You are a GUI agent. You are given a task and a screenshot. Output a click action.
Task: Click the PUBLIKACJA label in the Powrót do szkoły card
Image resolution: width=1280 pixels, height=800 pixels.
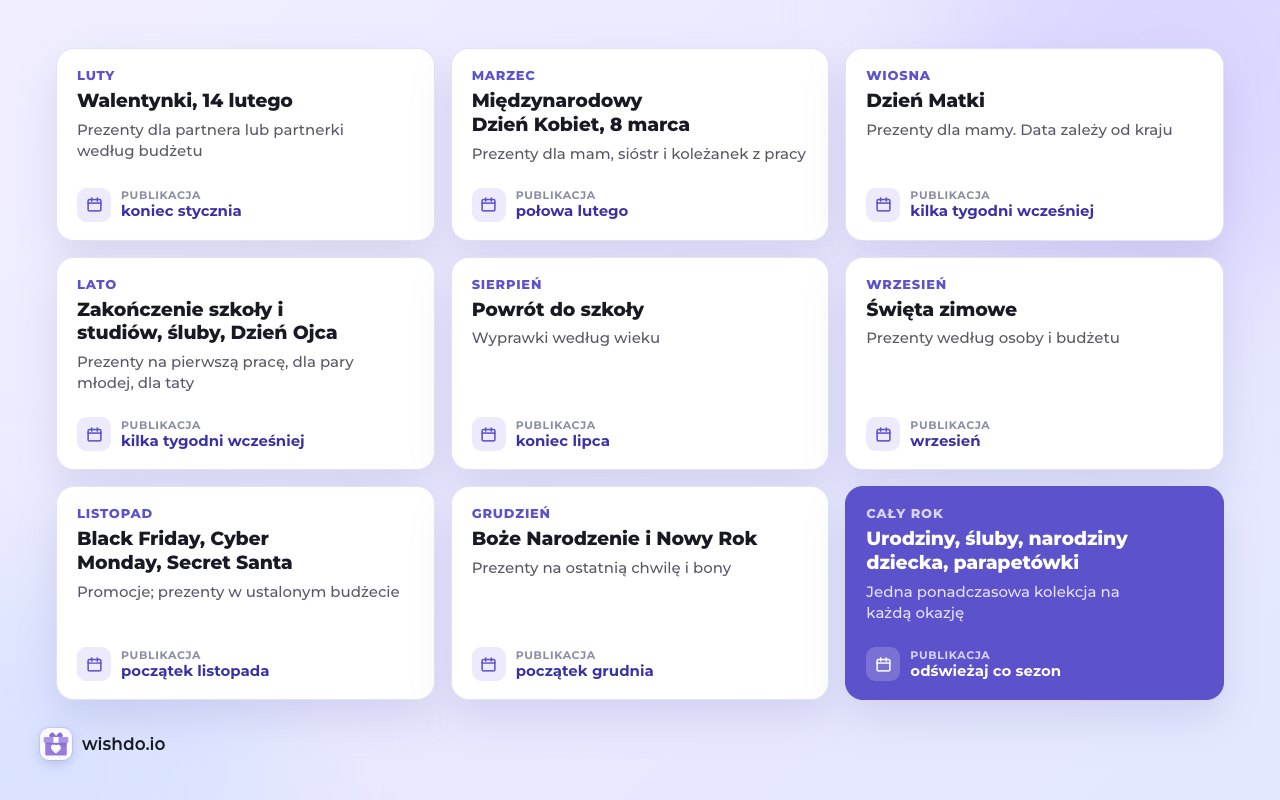(556, 425)
